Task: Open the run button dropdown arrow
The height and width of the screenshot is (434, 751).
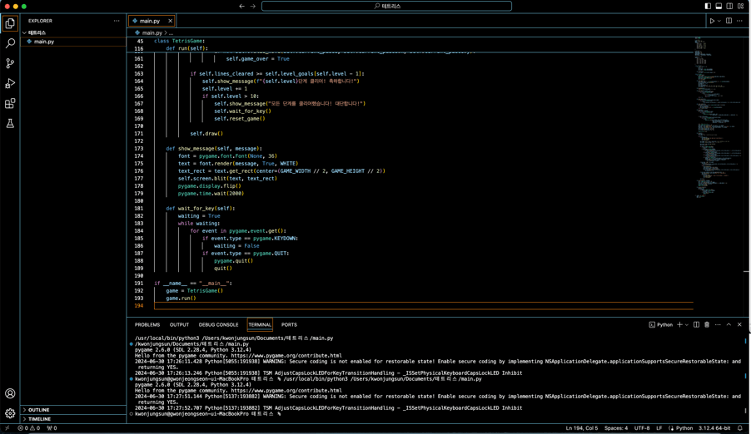Action: pos(719,21)
